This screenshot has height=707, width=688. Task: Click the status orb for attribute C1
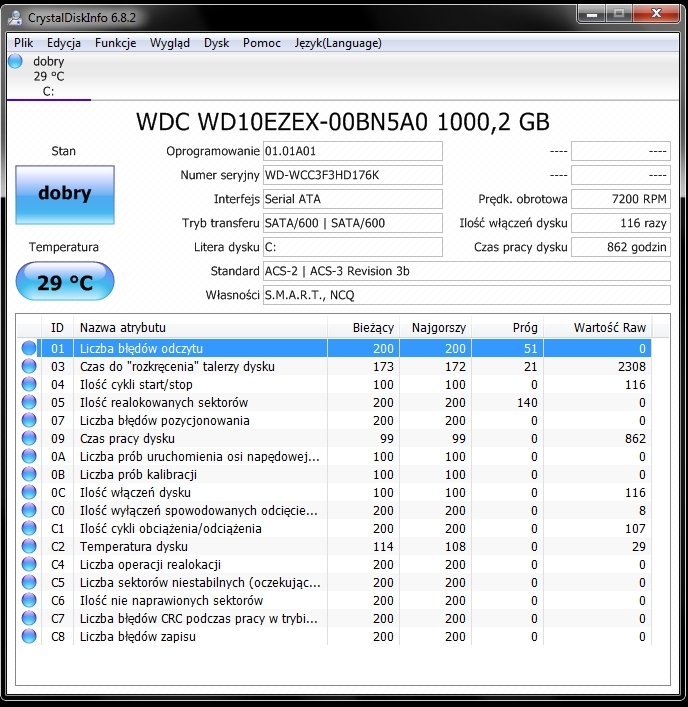[x=29, y=528]
